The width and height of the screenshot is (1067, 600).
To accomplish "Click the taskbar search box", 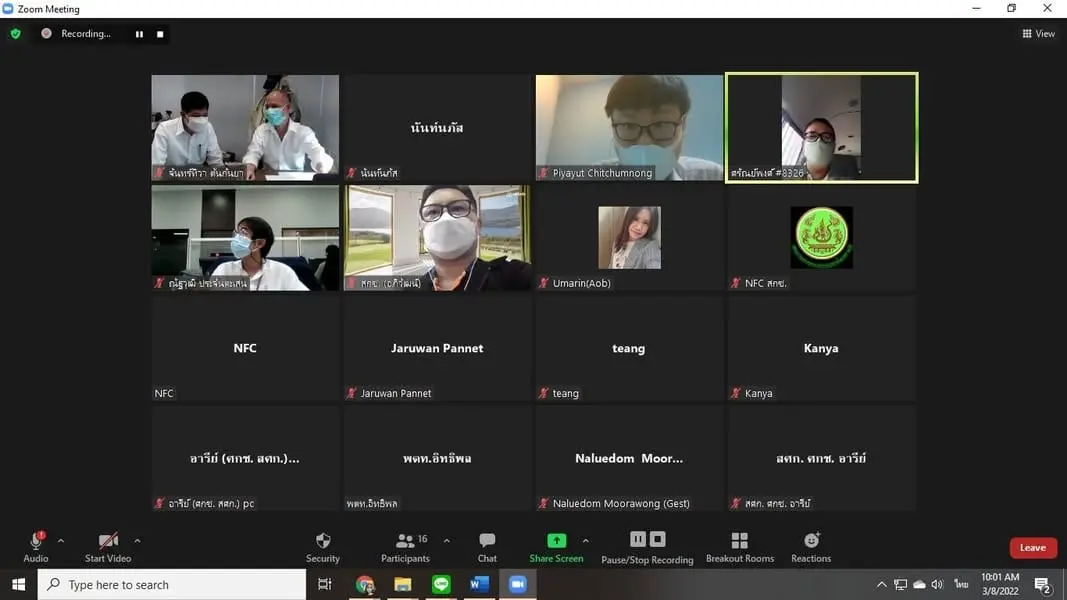I will point(171,584).
